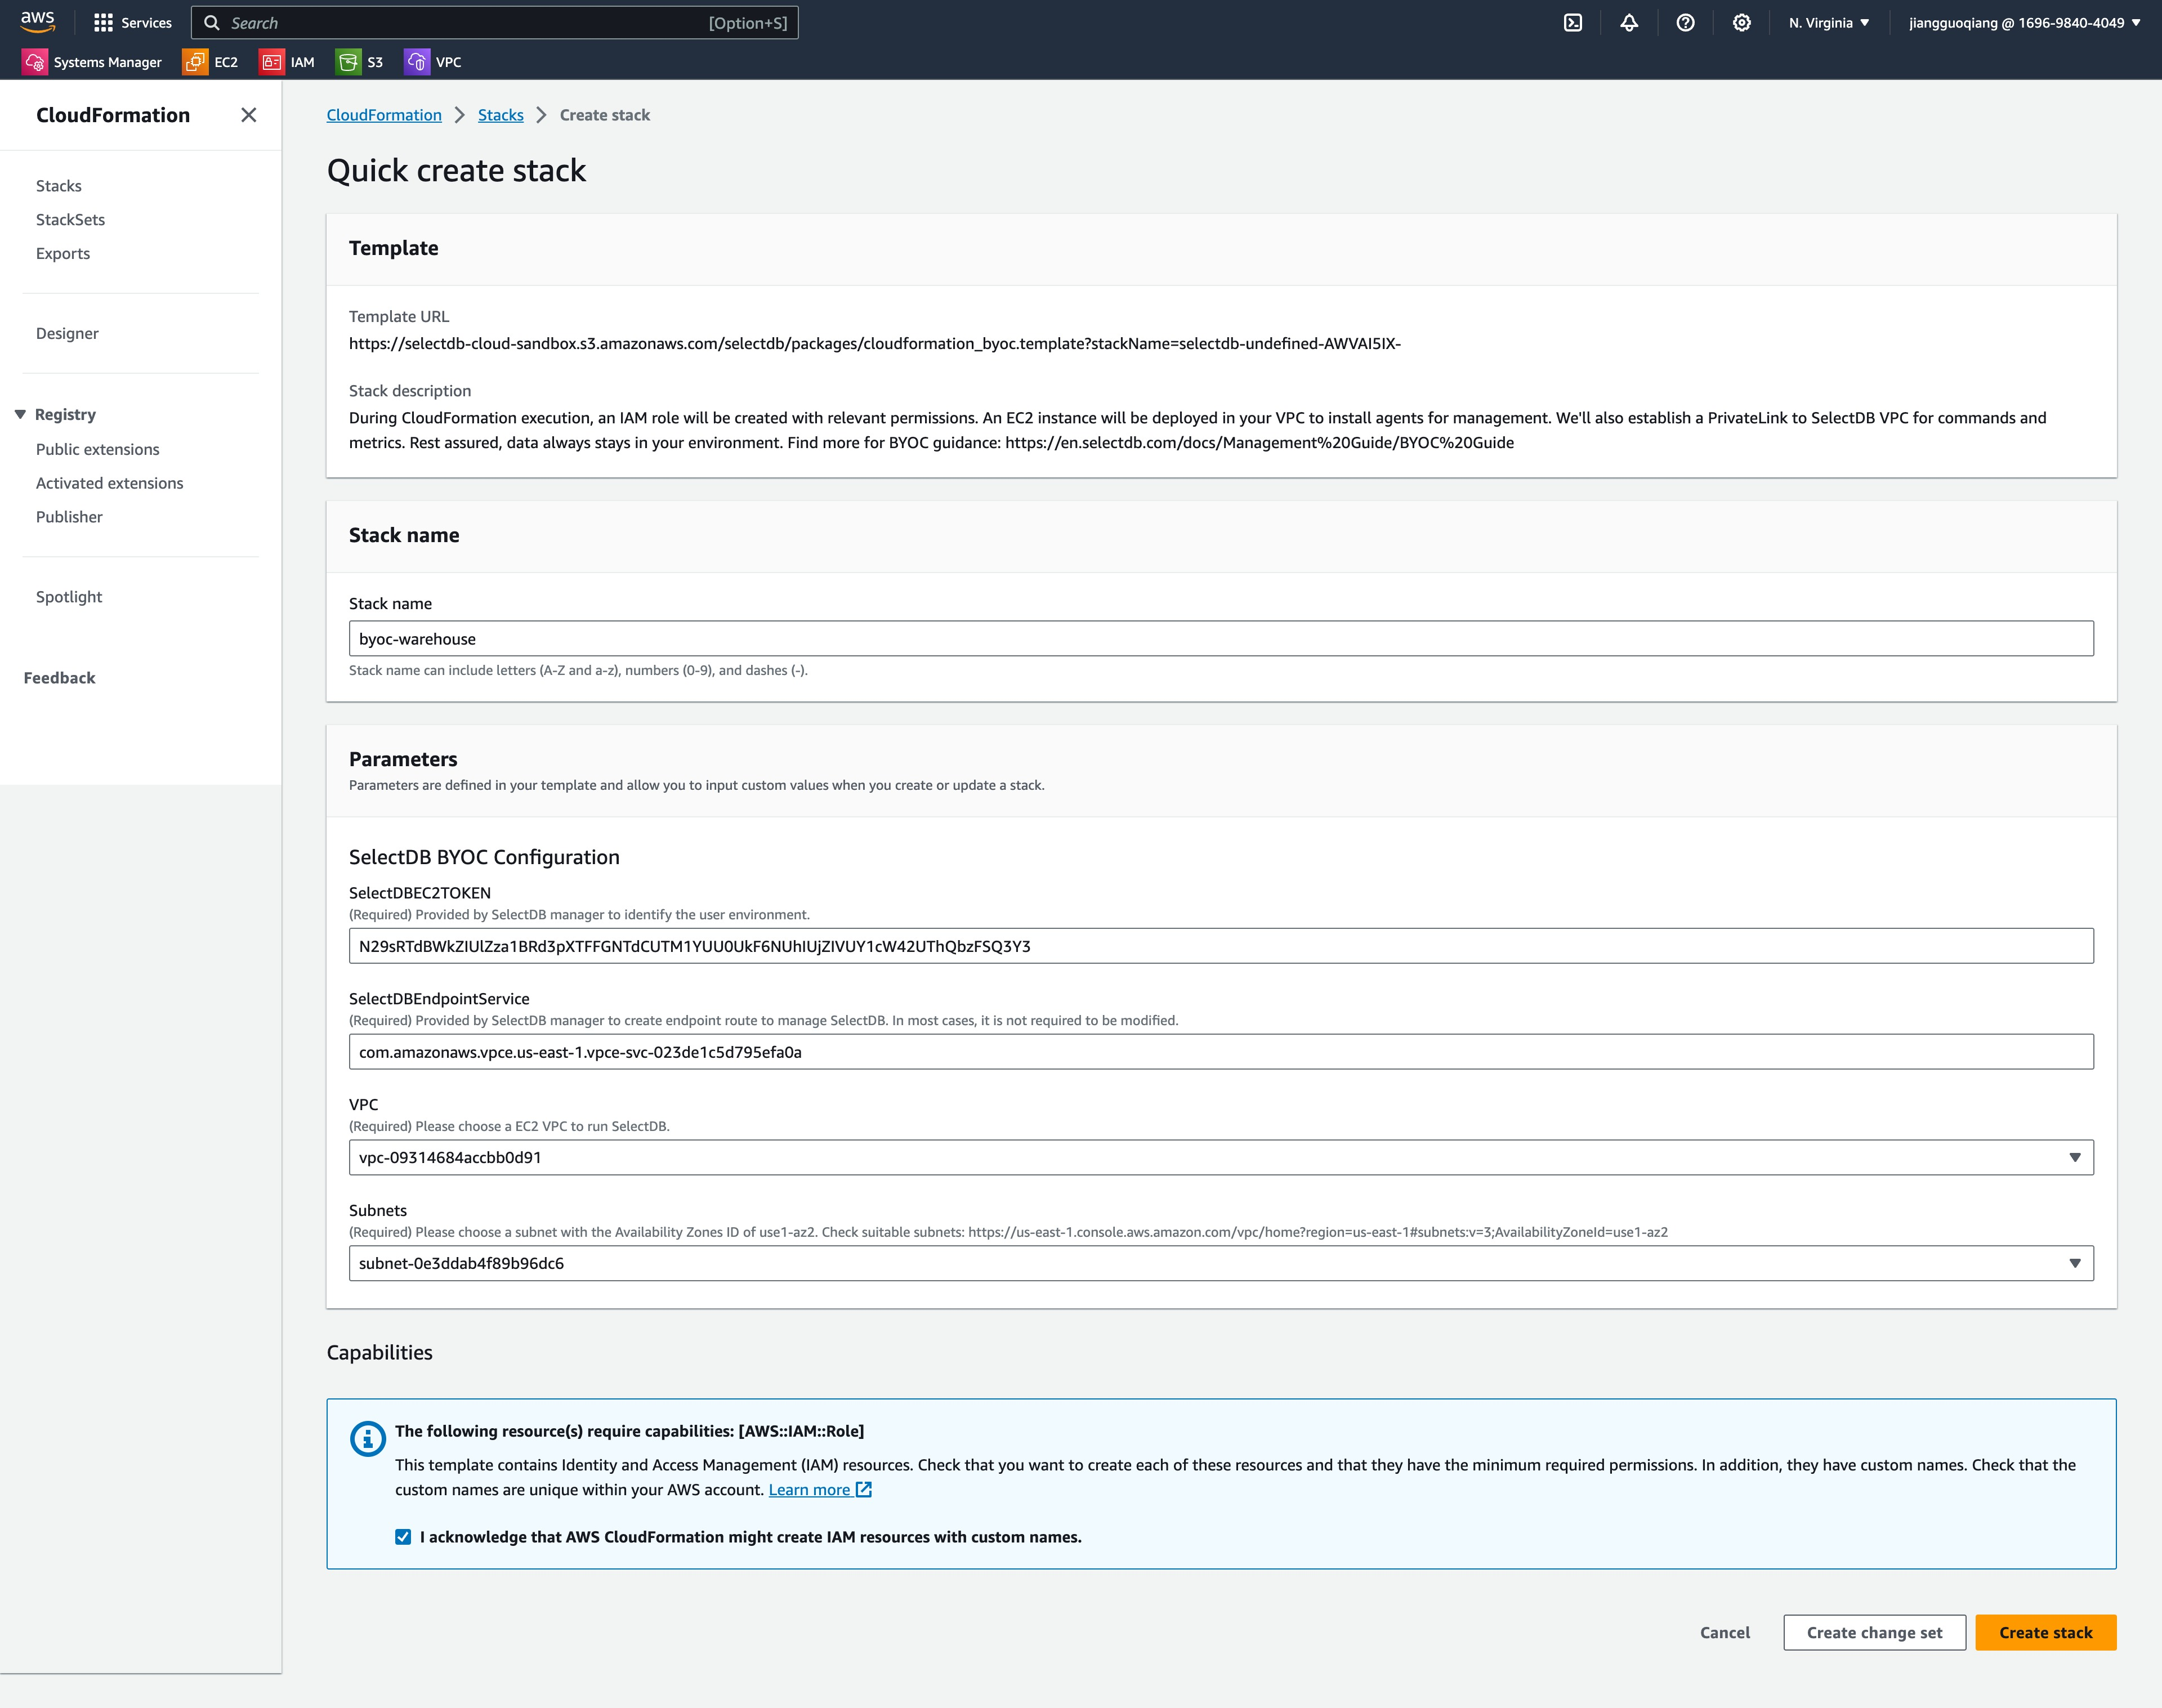The width and height of the screenshot is (2162, 1708).
Task: Open Activated extensions in sidebar
Action: point(110,484)
